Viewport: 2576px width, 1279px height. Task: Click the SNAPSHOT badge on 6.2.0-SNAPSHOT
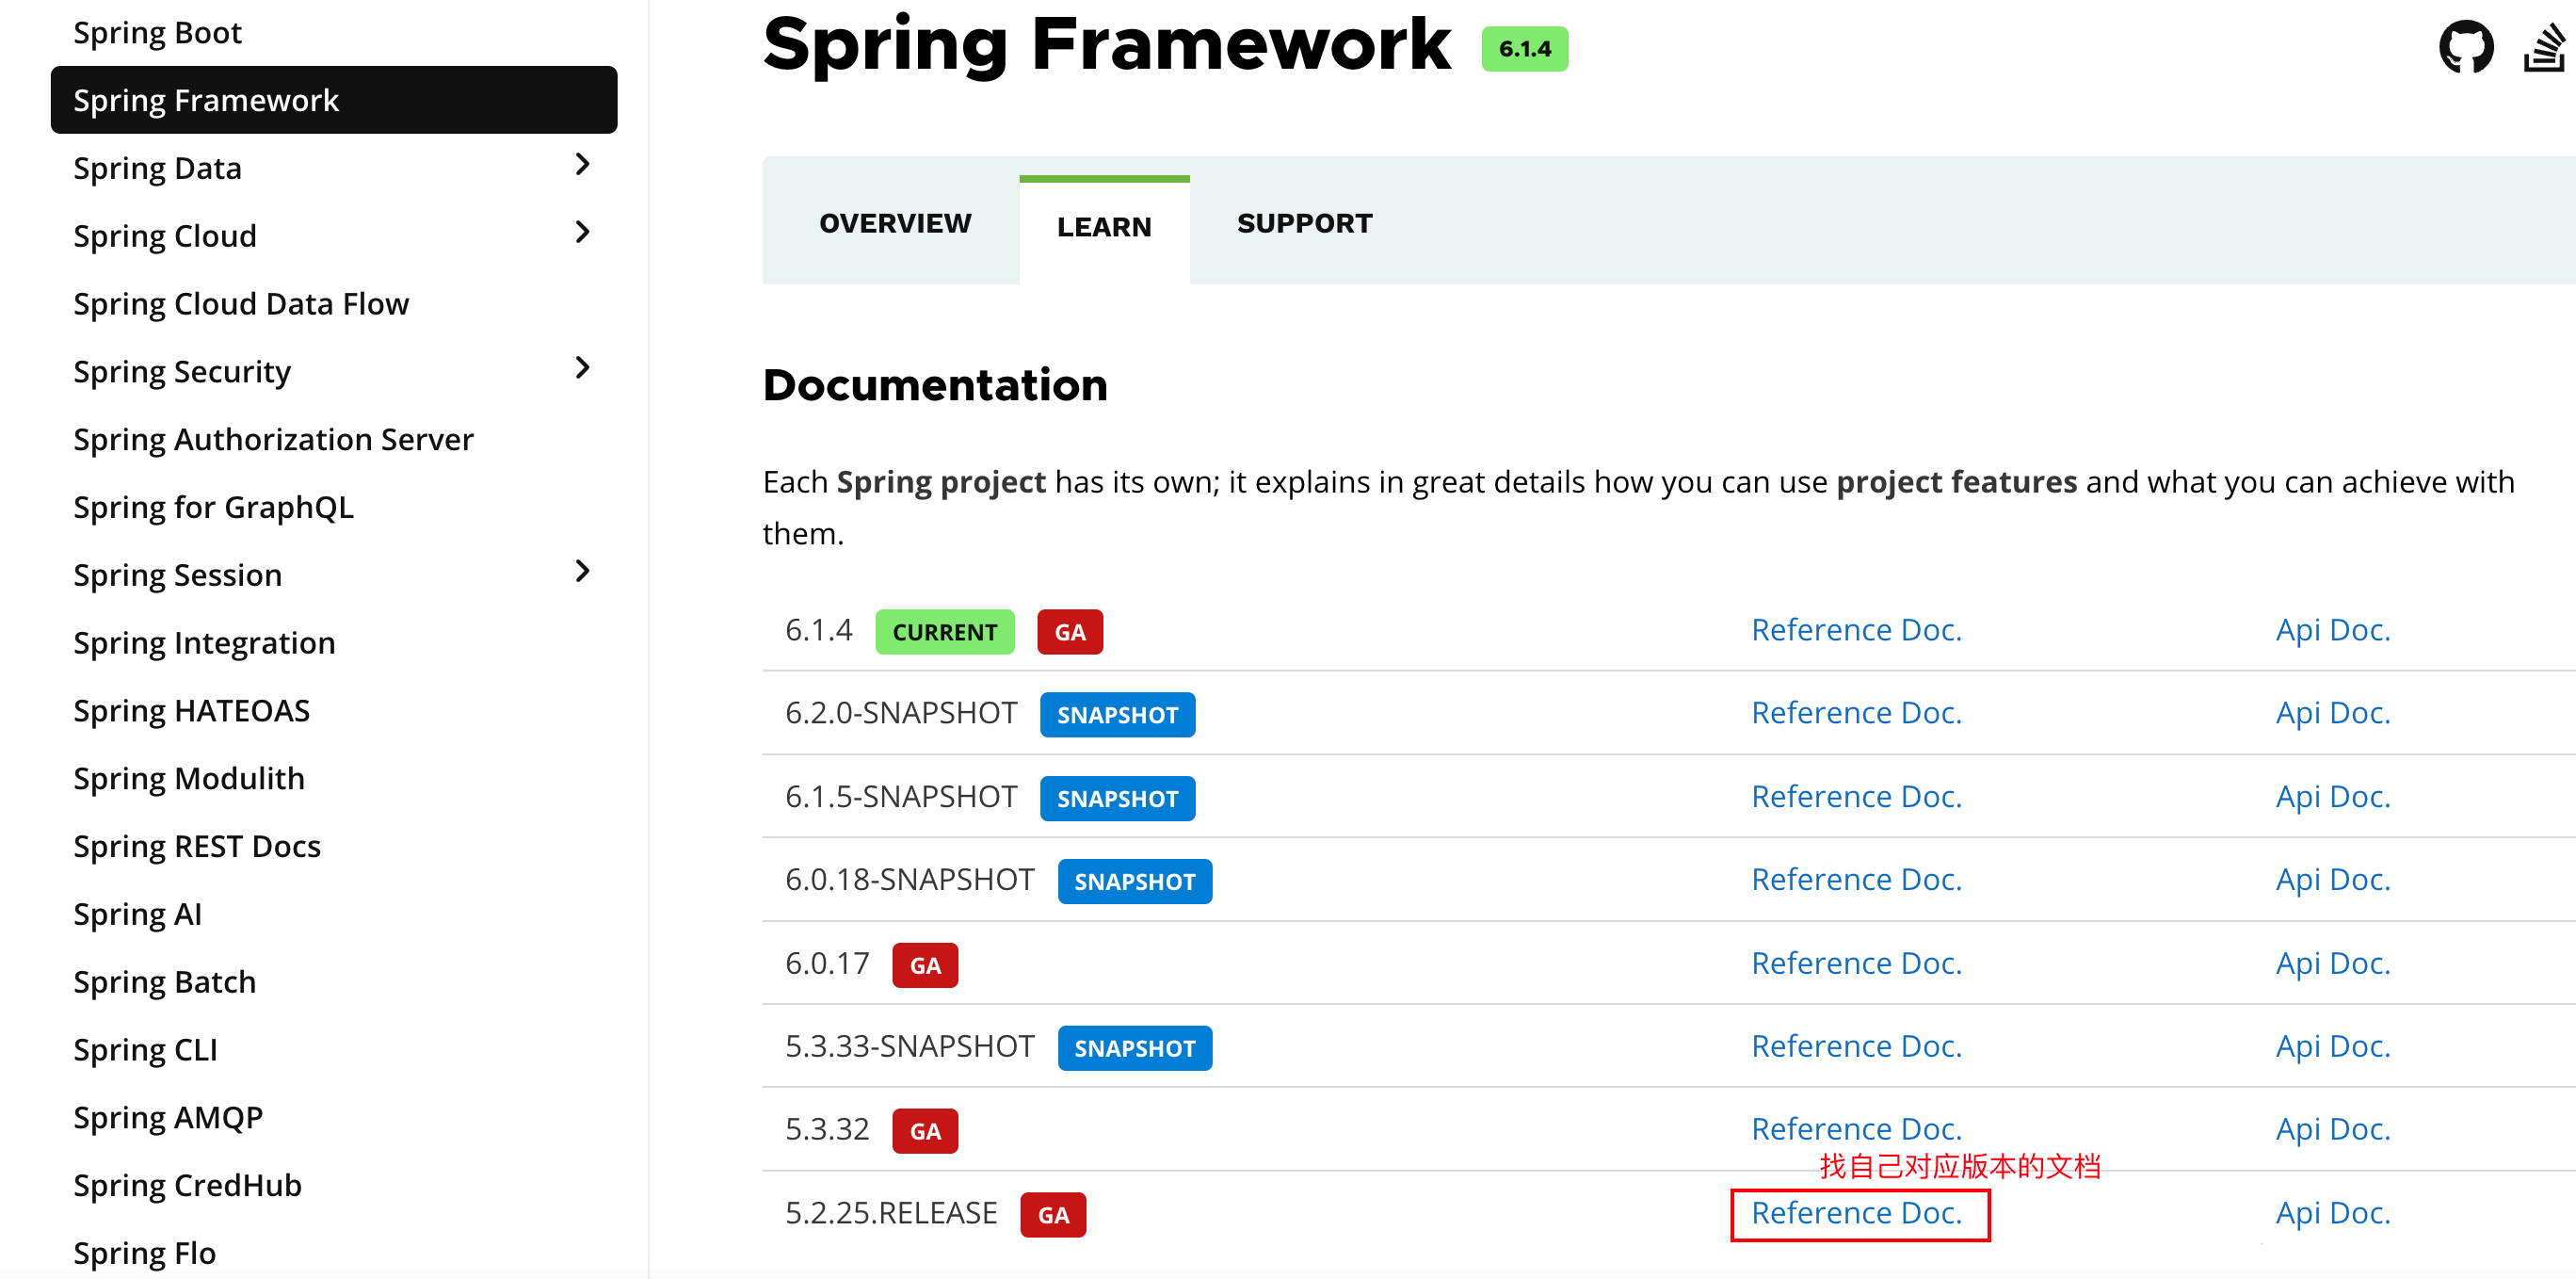(1117, 716)
